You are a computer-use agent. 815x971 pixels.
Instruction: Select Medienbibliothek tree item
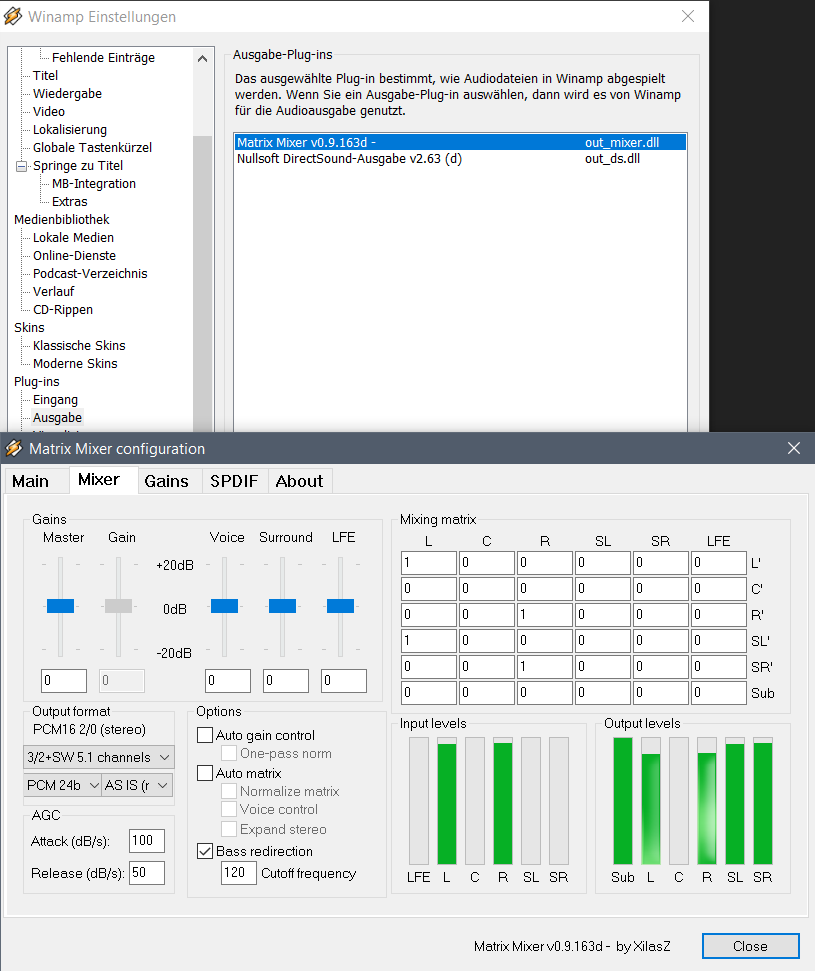[x=62, y=219]
